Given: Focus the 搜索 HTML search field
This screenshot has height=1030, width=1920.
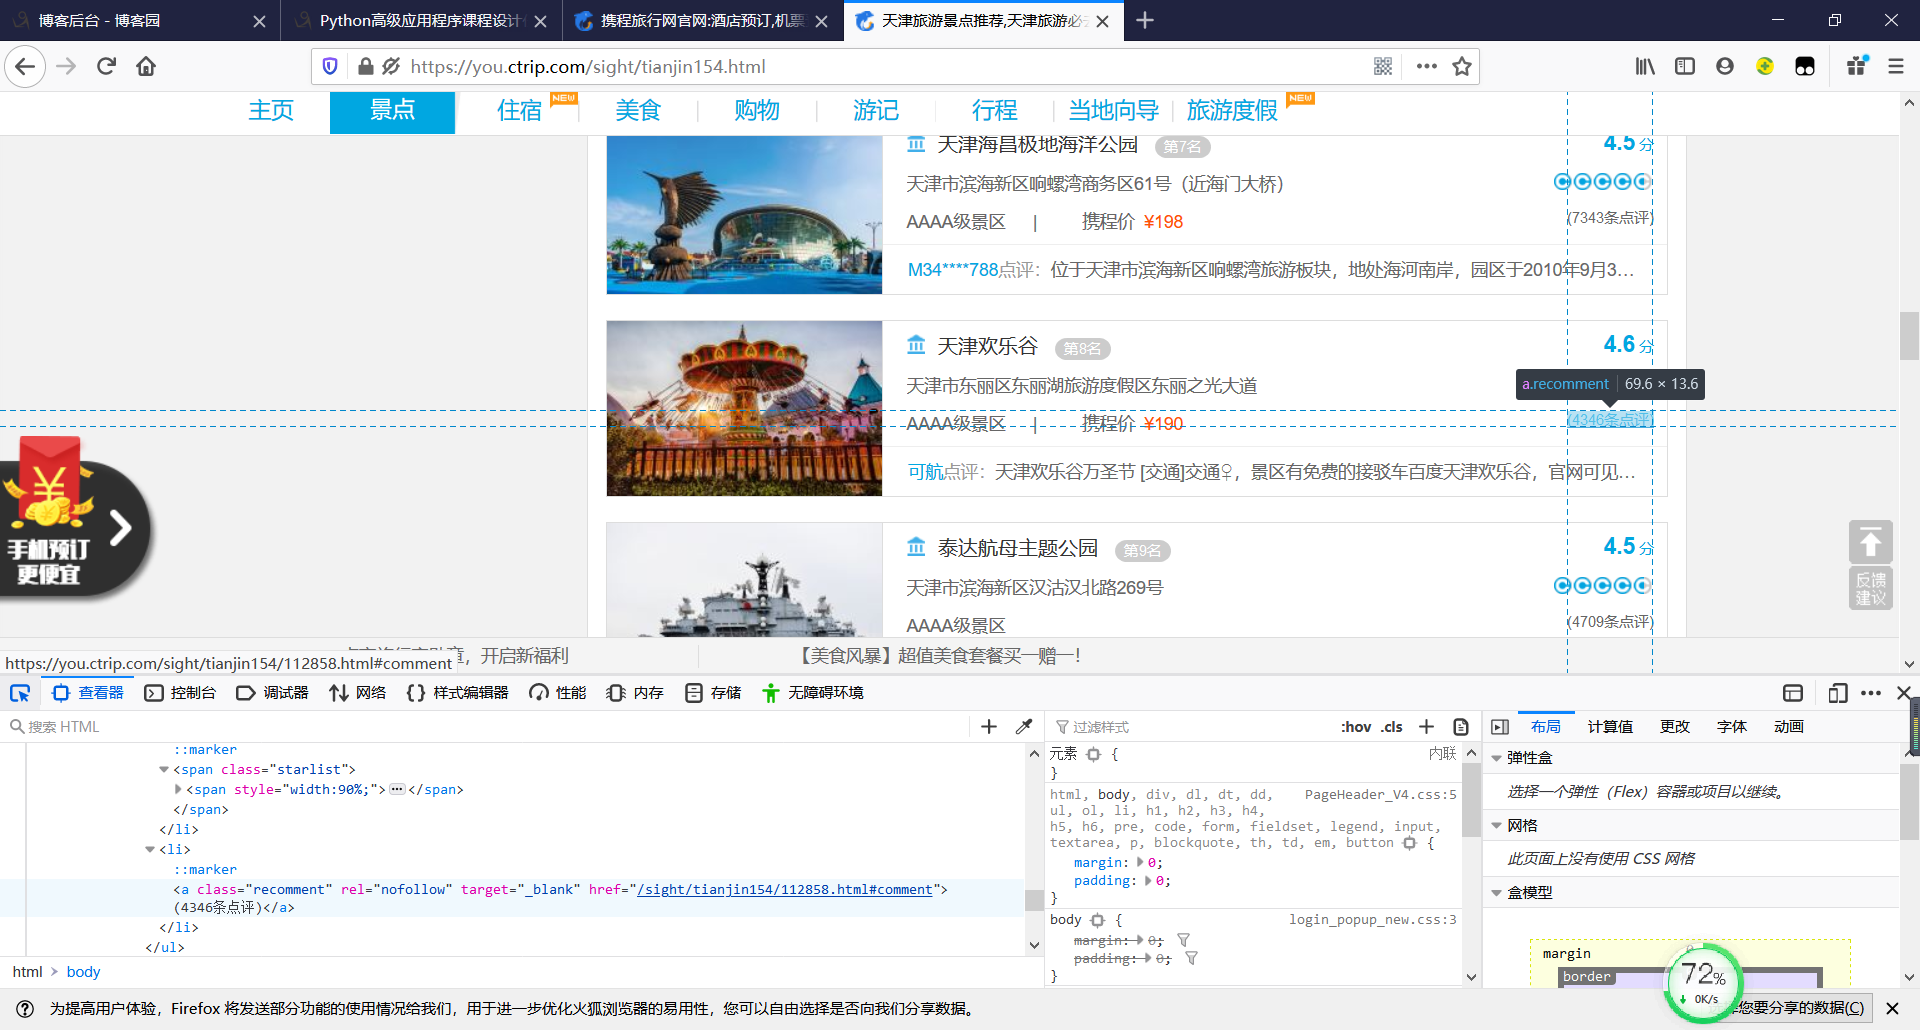Looking at the screenshot, I should click(490, 727).
